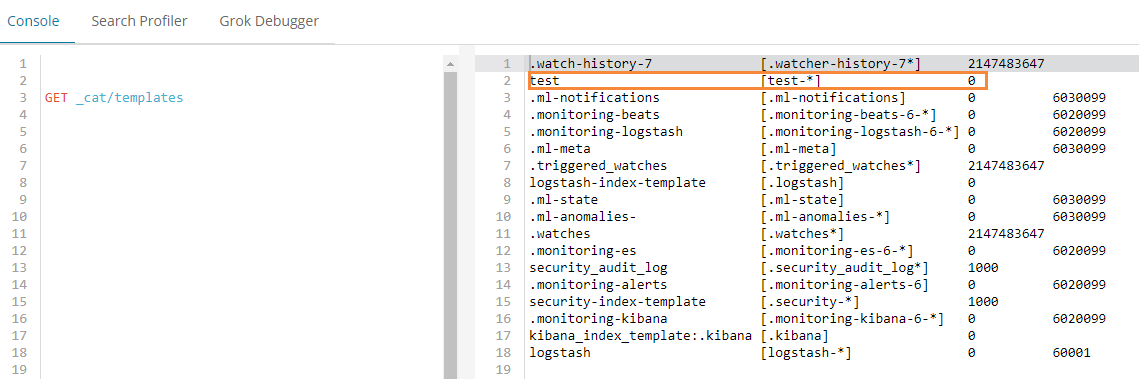1139x379 pixels.
Task: Select .triggered_watches template name
Action: (598, 166)
